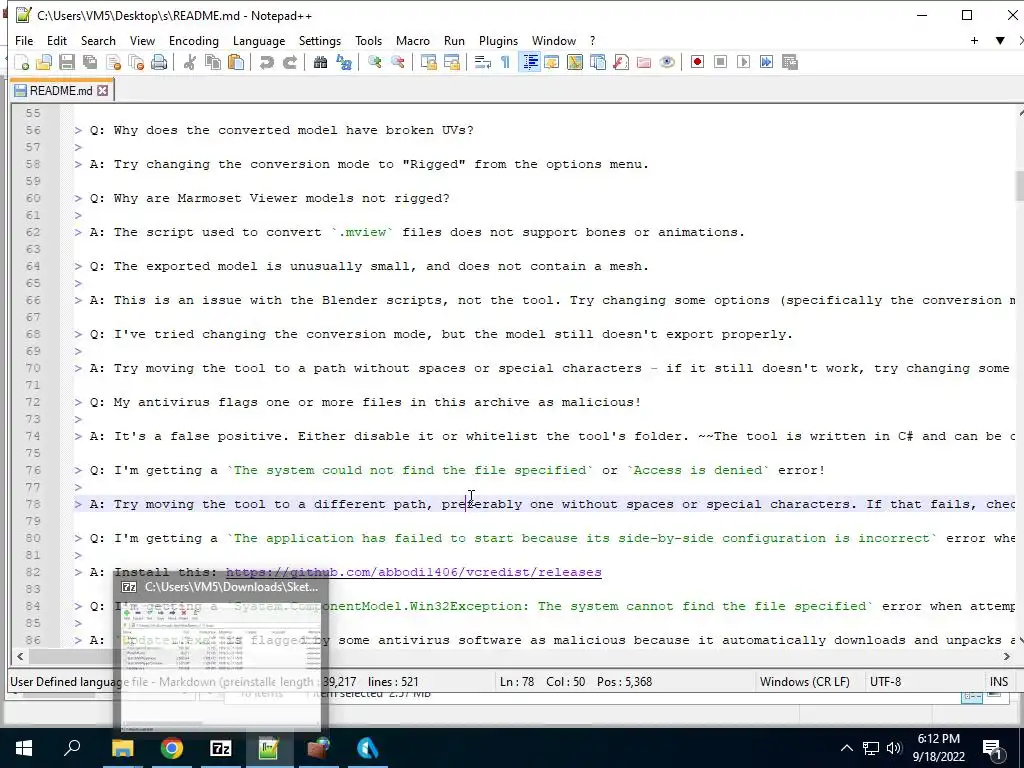Toggle the Word Wrap toolbar icon
1024x768 pixels.
point(483,62)
